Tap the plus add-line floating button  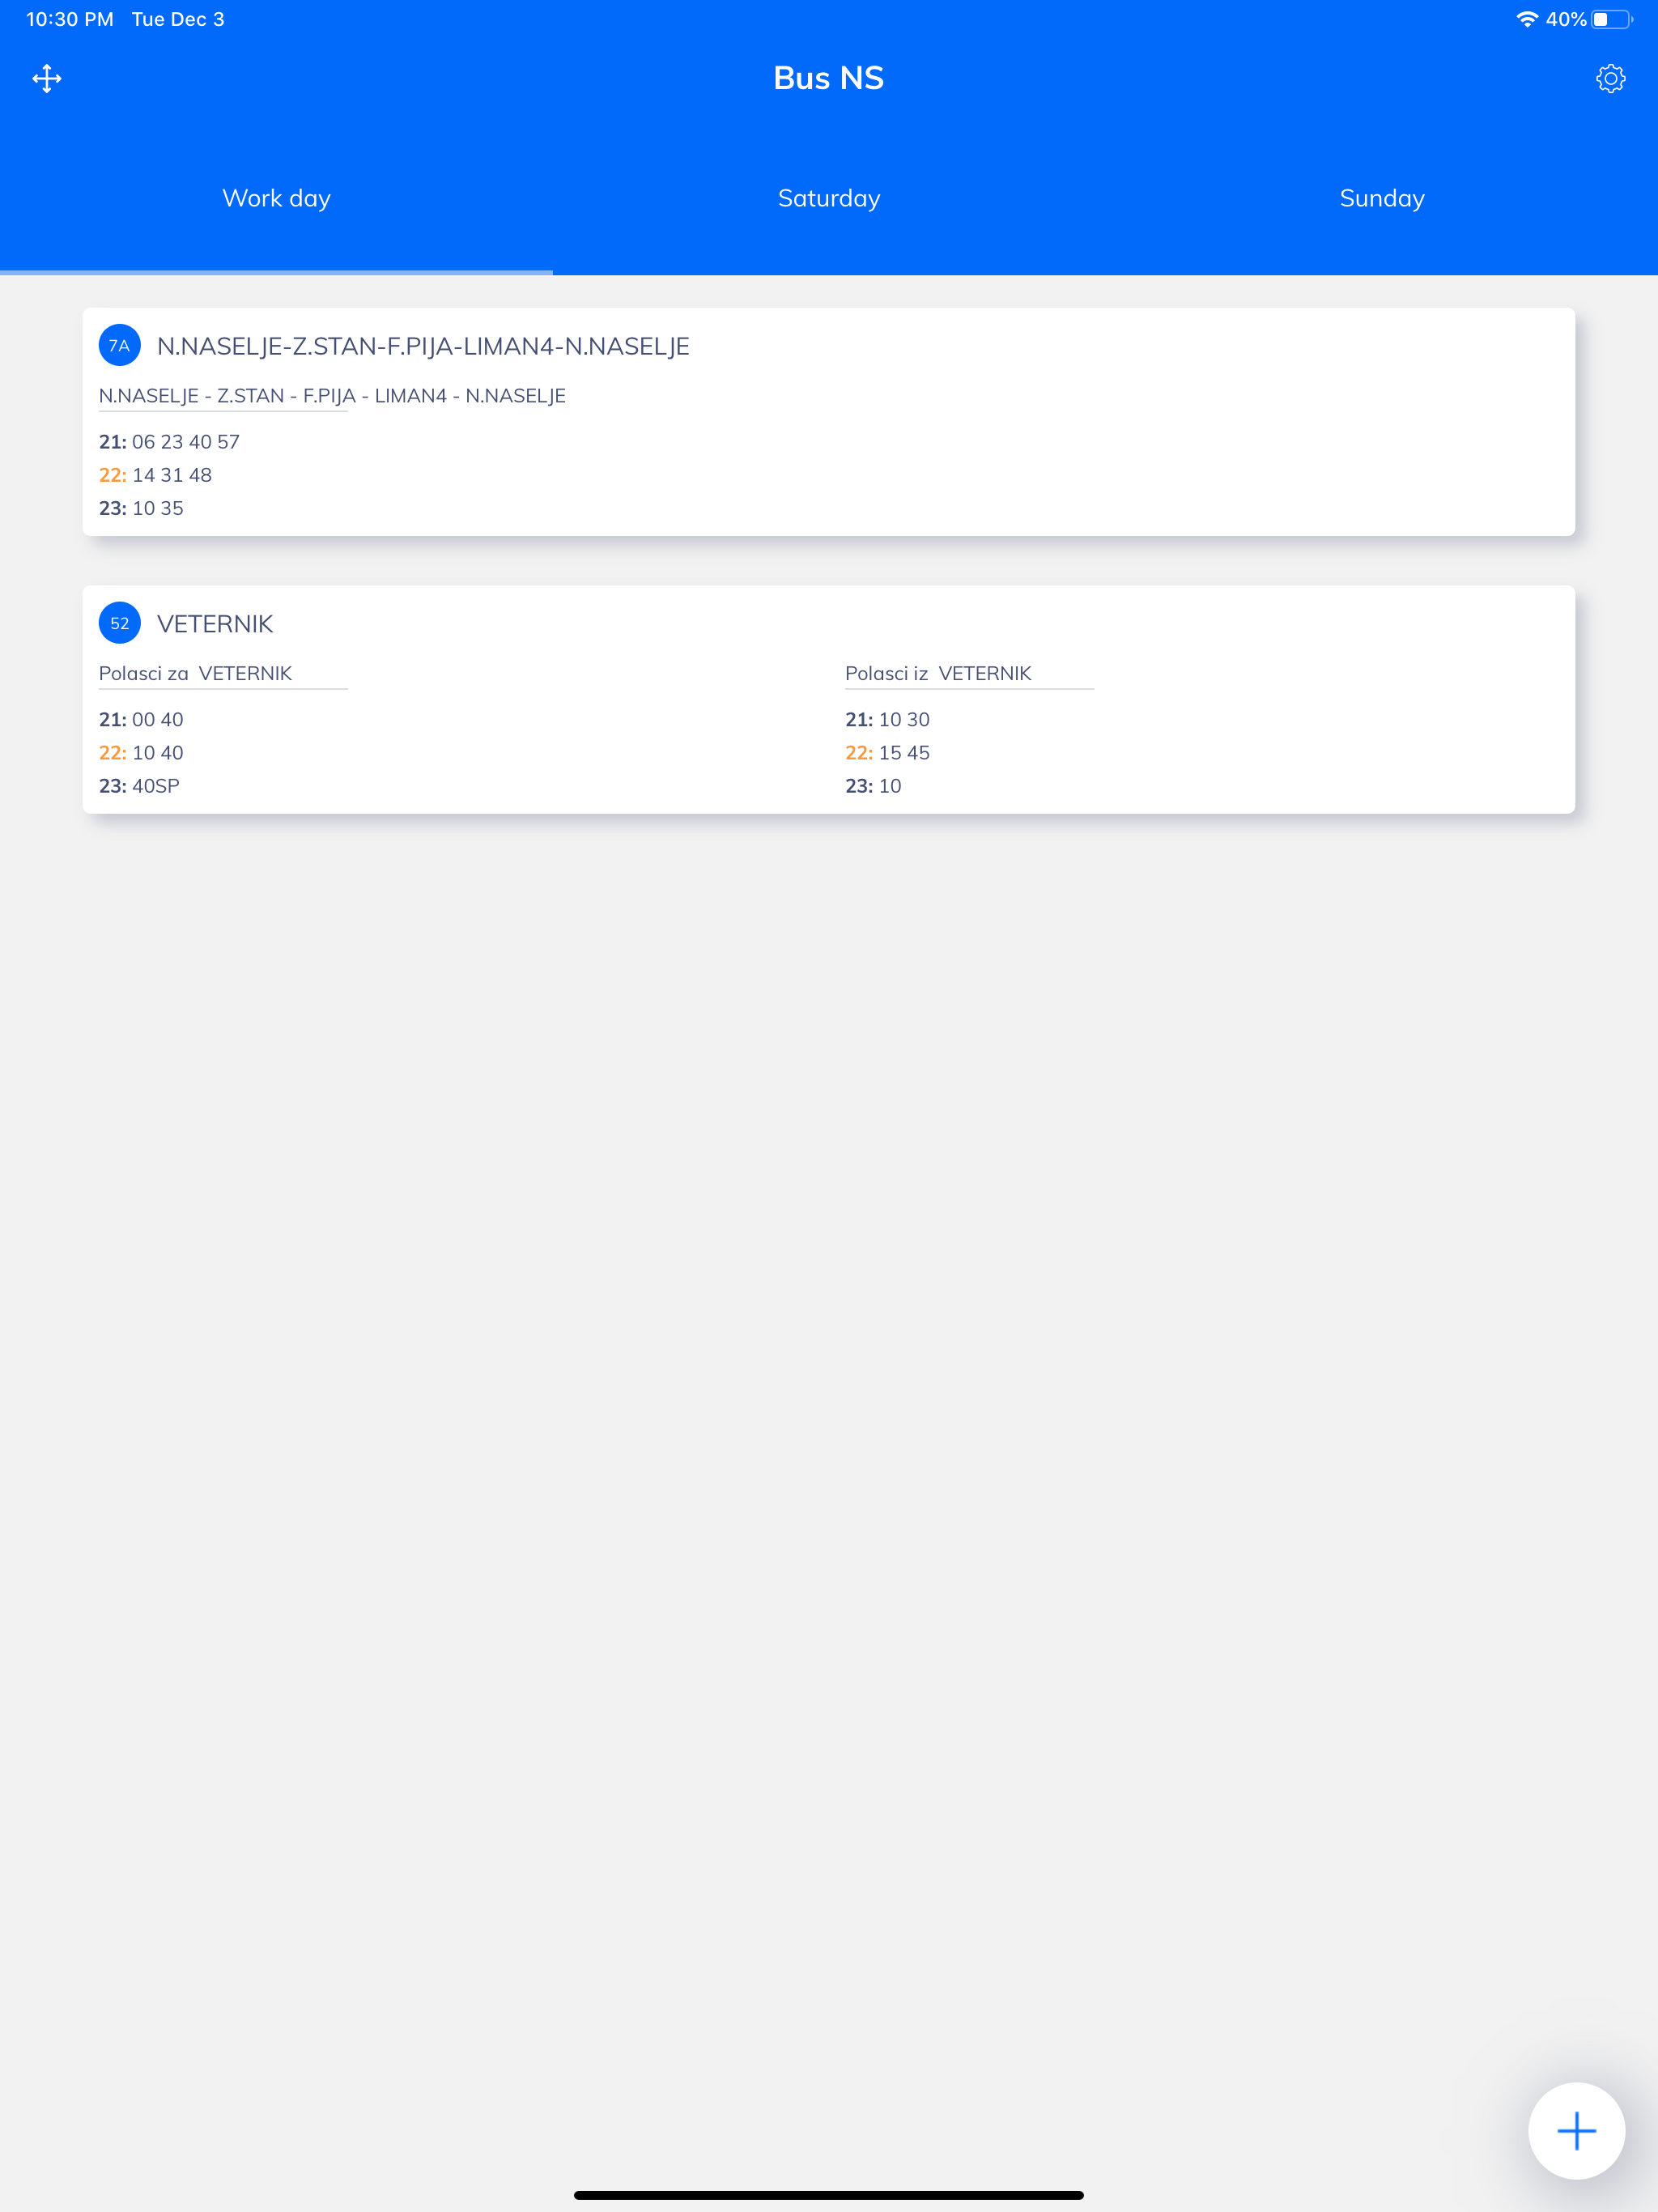tap(1576, 2130)
